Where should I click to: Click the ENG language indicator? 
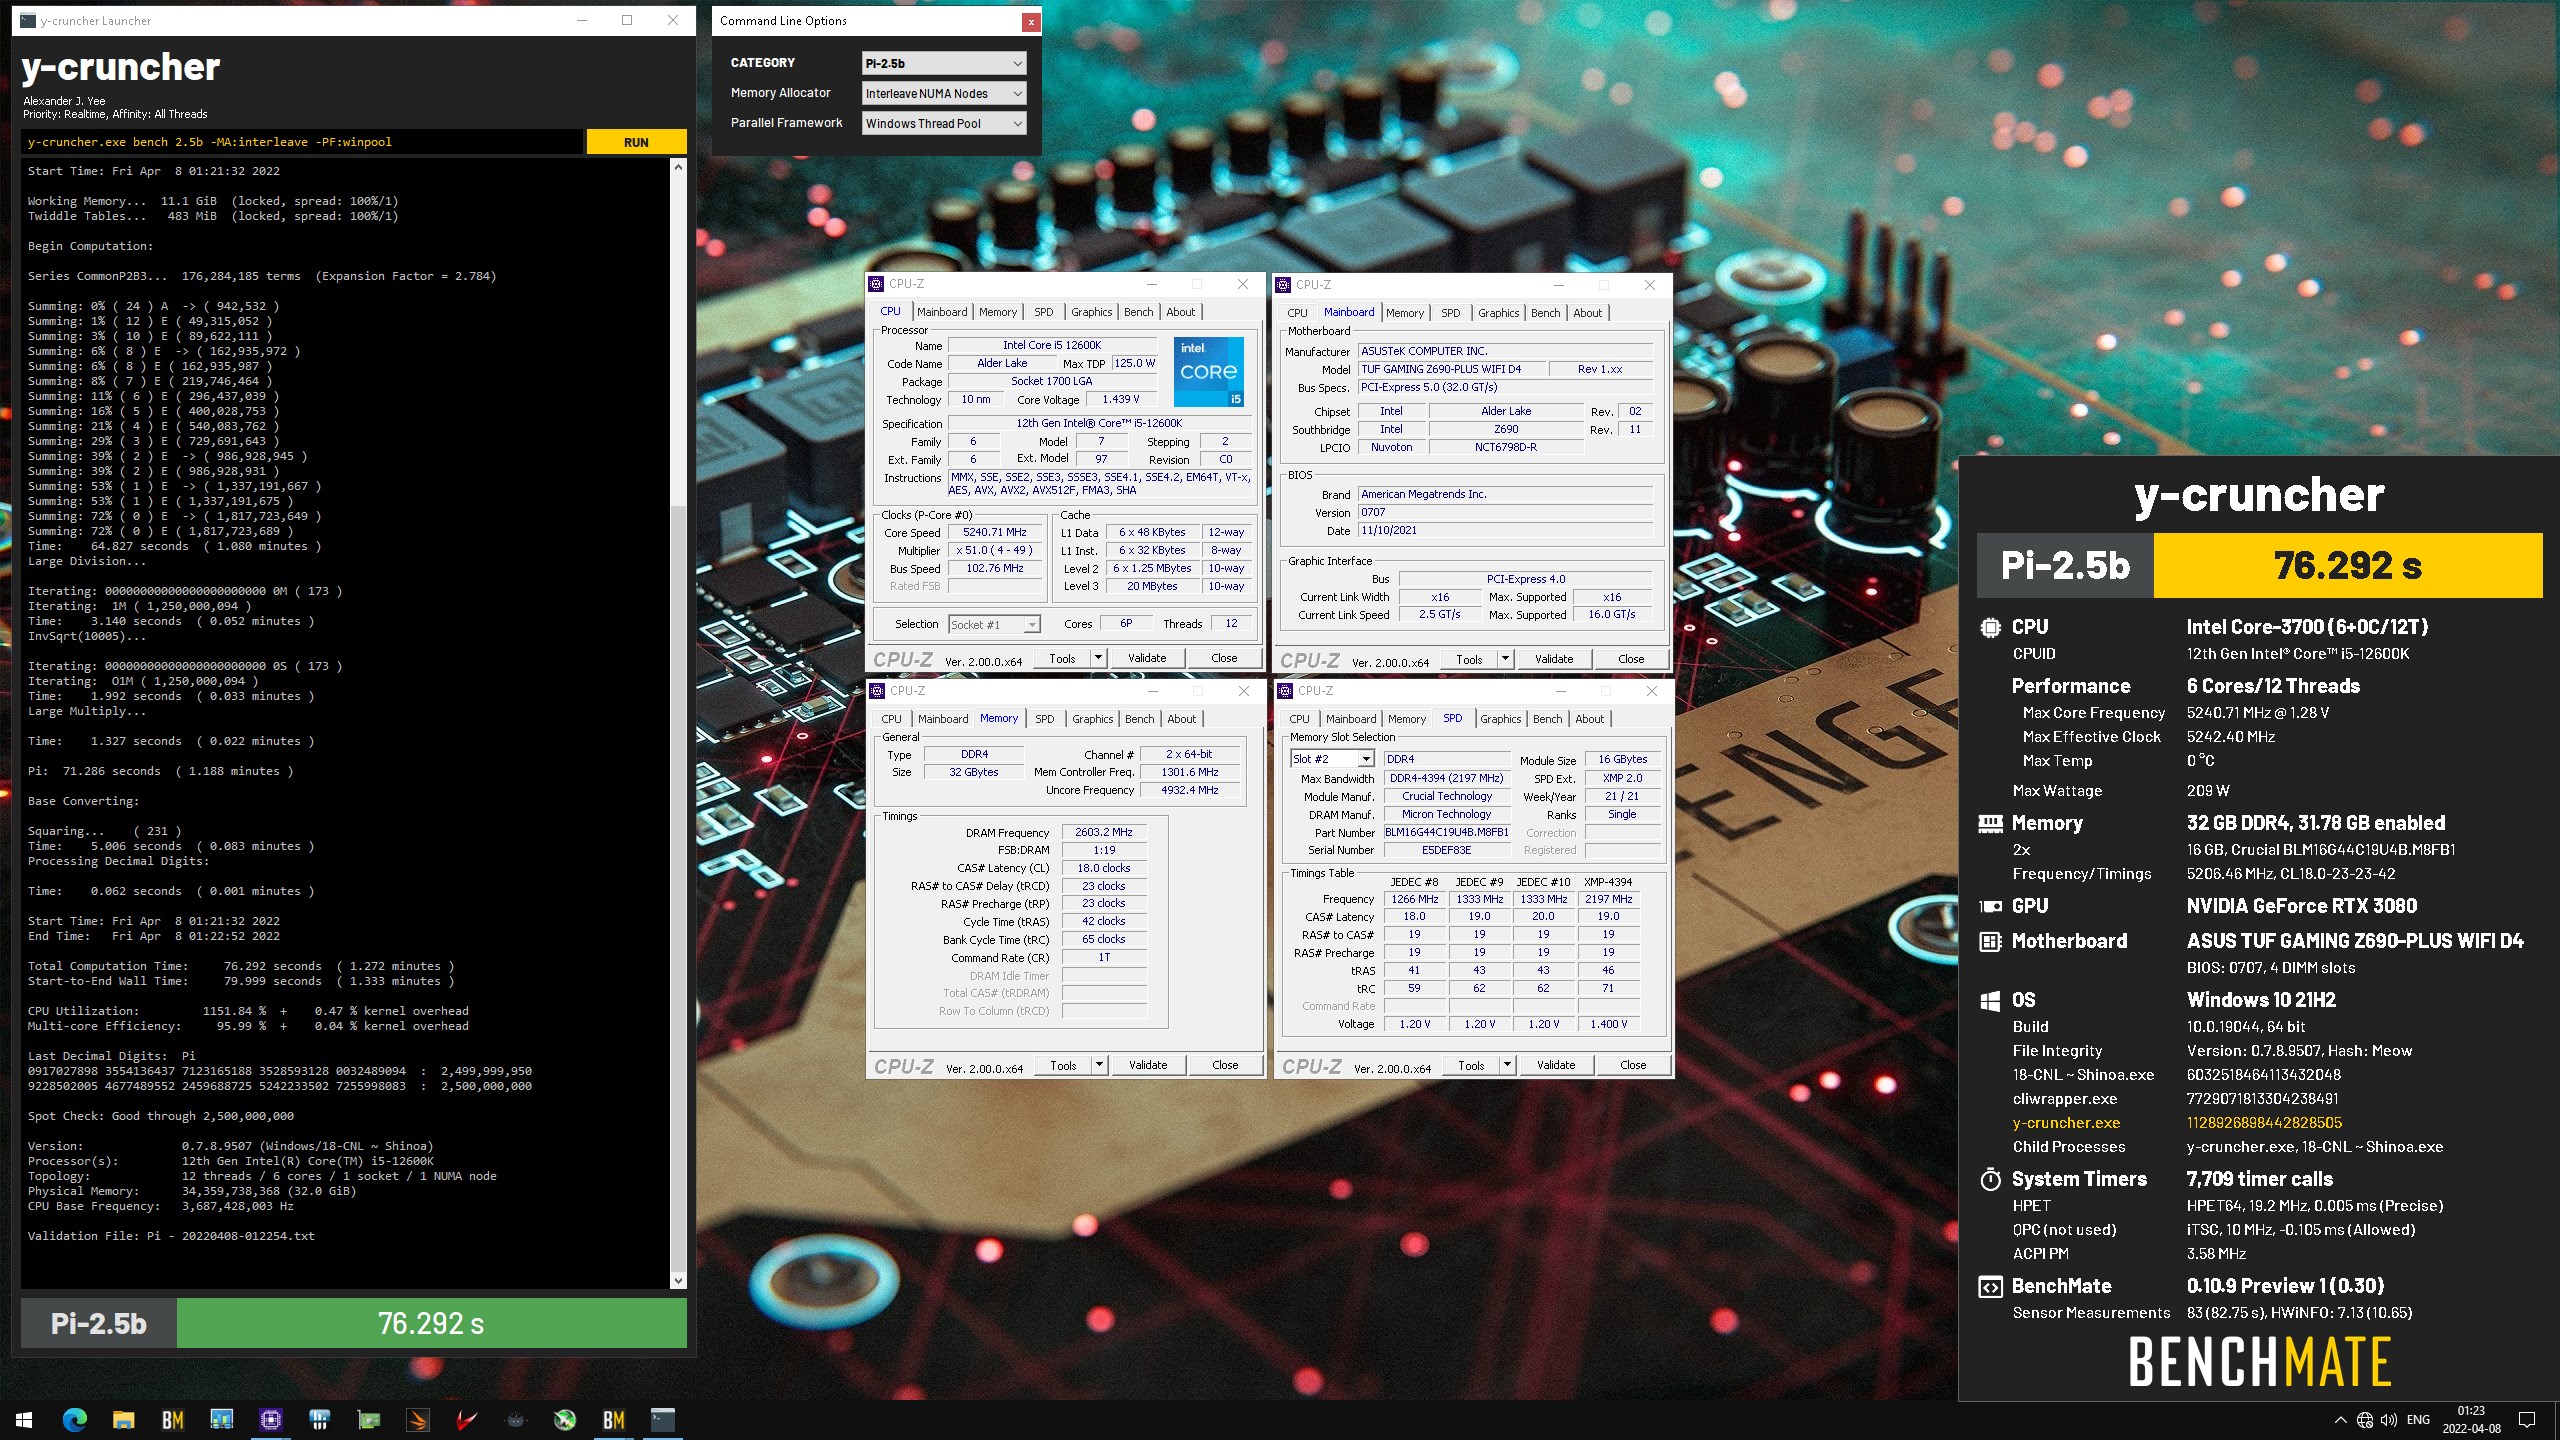coord(2418,1420)
